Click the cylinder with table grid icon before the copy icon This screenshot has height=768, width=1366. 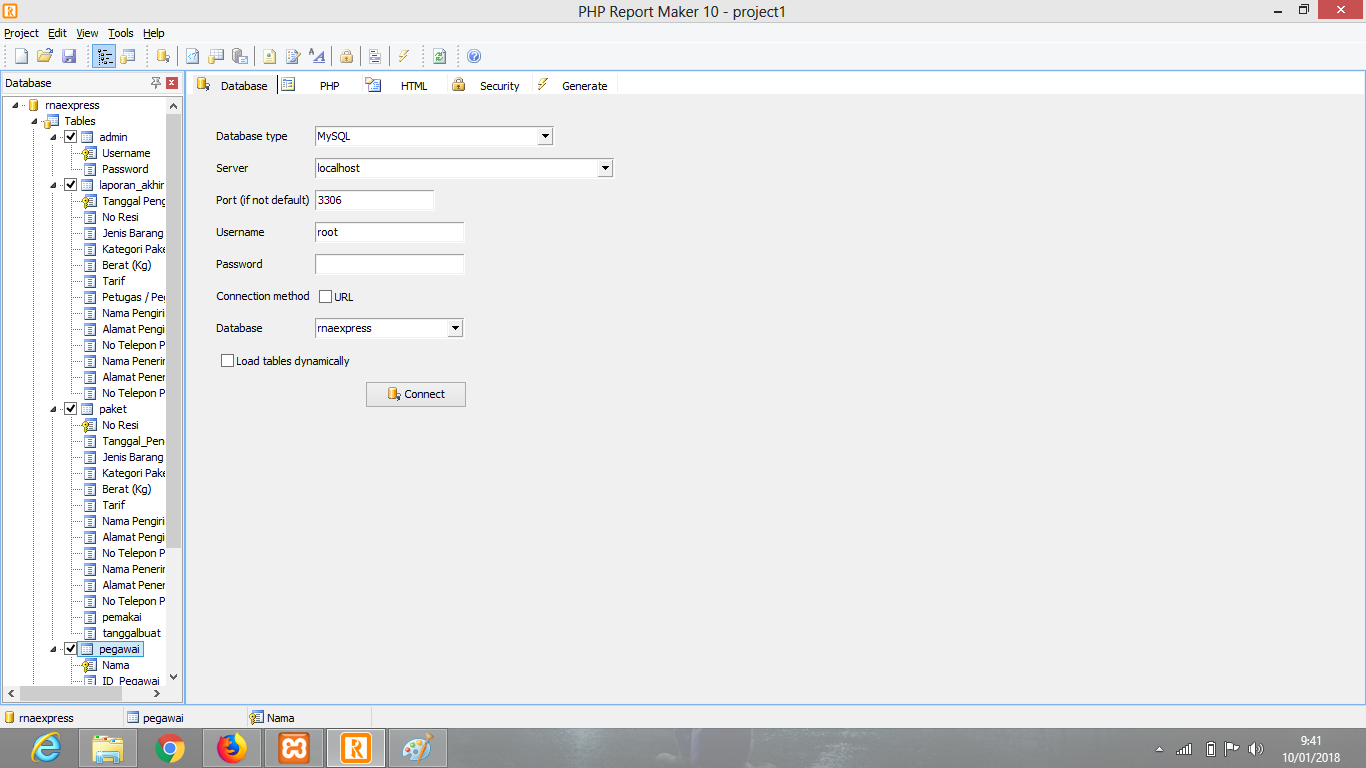216,56
